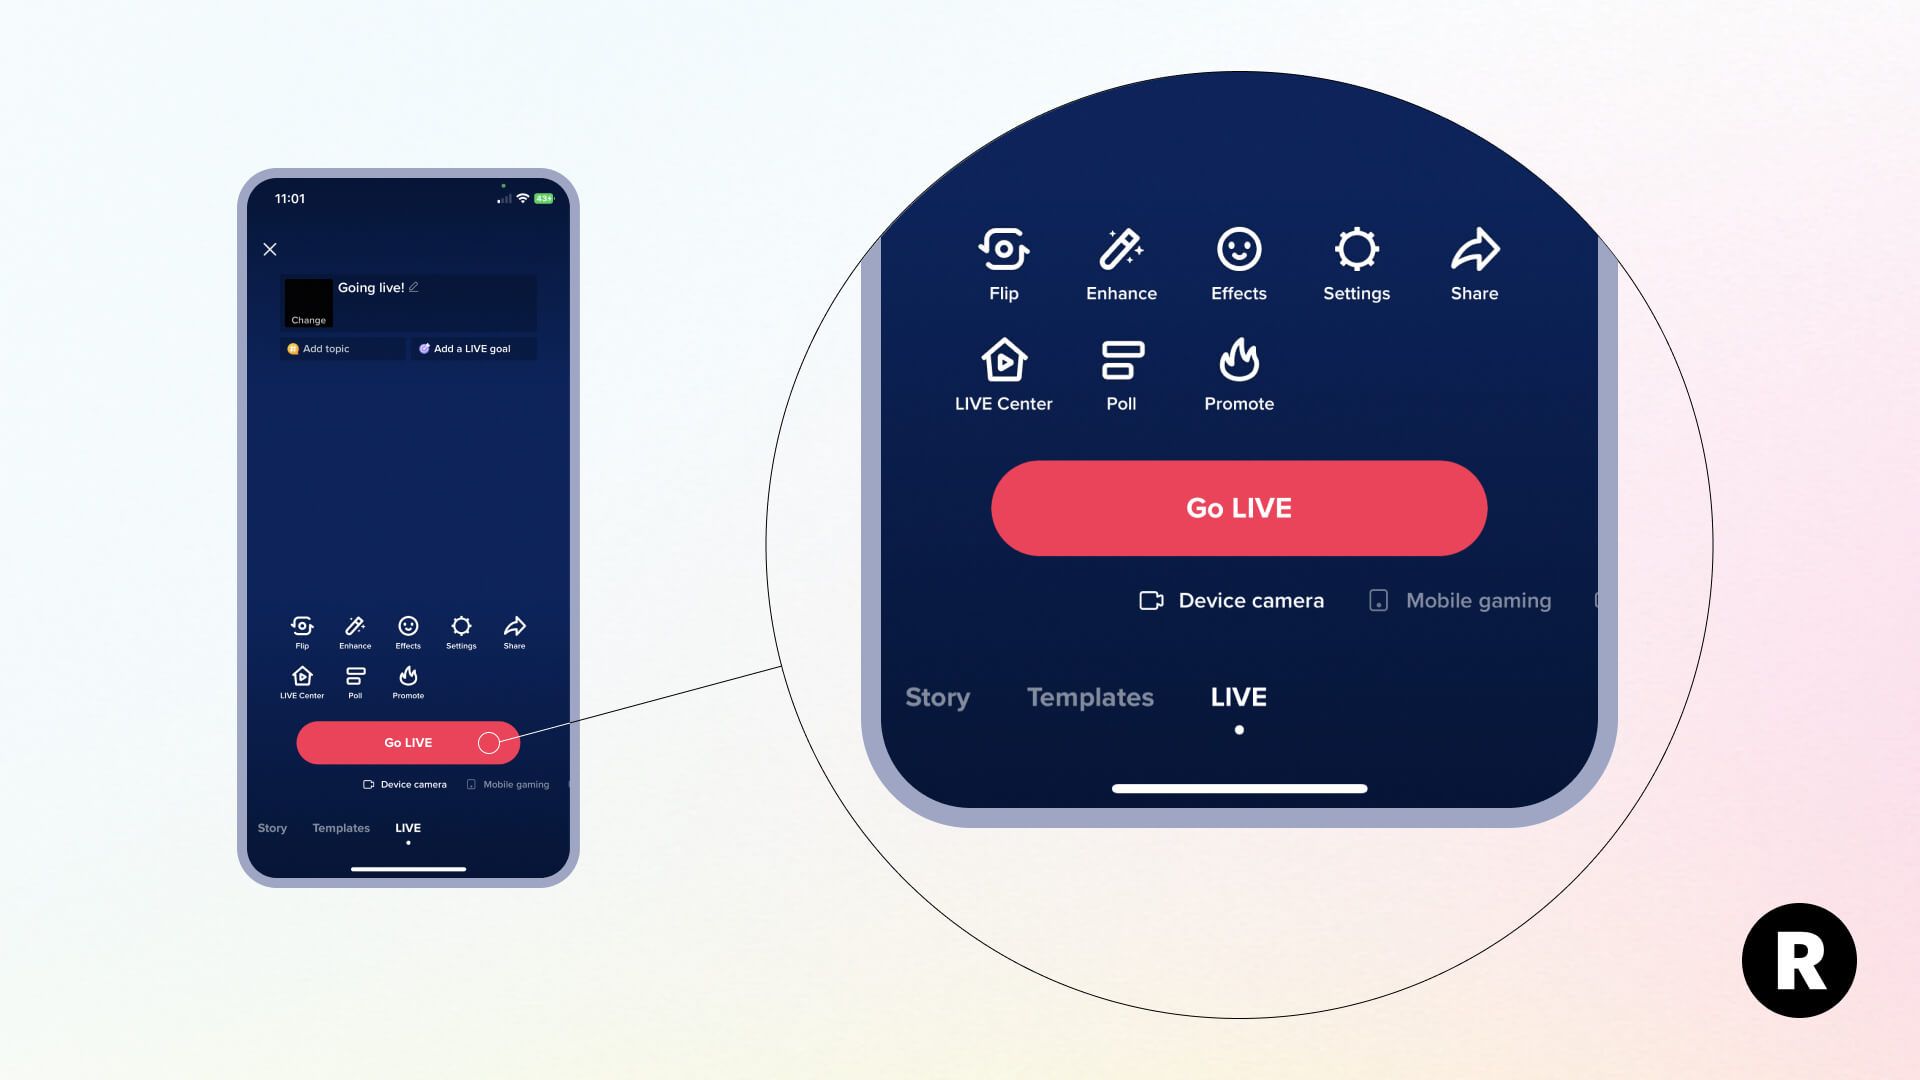Screen dimensions: 1920x1080
Task: Enable Add a LIVE goal toggle
Action: pos(469,347)
